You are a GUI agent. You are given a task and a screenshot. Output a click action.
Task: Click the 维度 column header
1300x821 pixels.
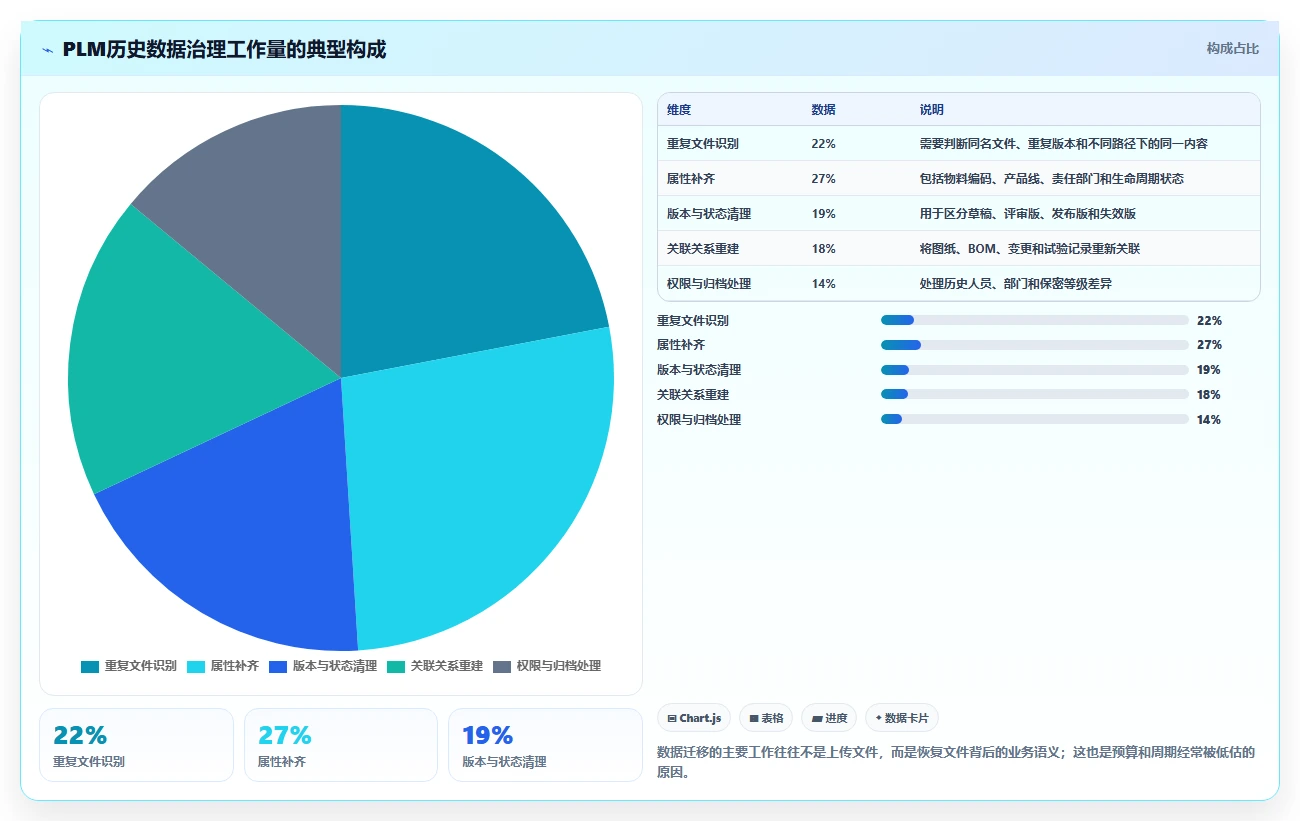679,110
